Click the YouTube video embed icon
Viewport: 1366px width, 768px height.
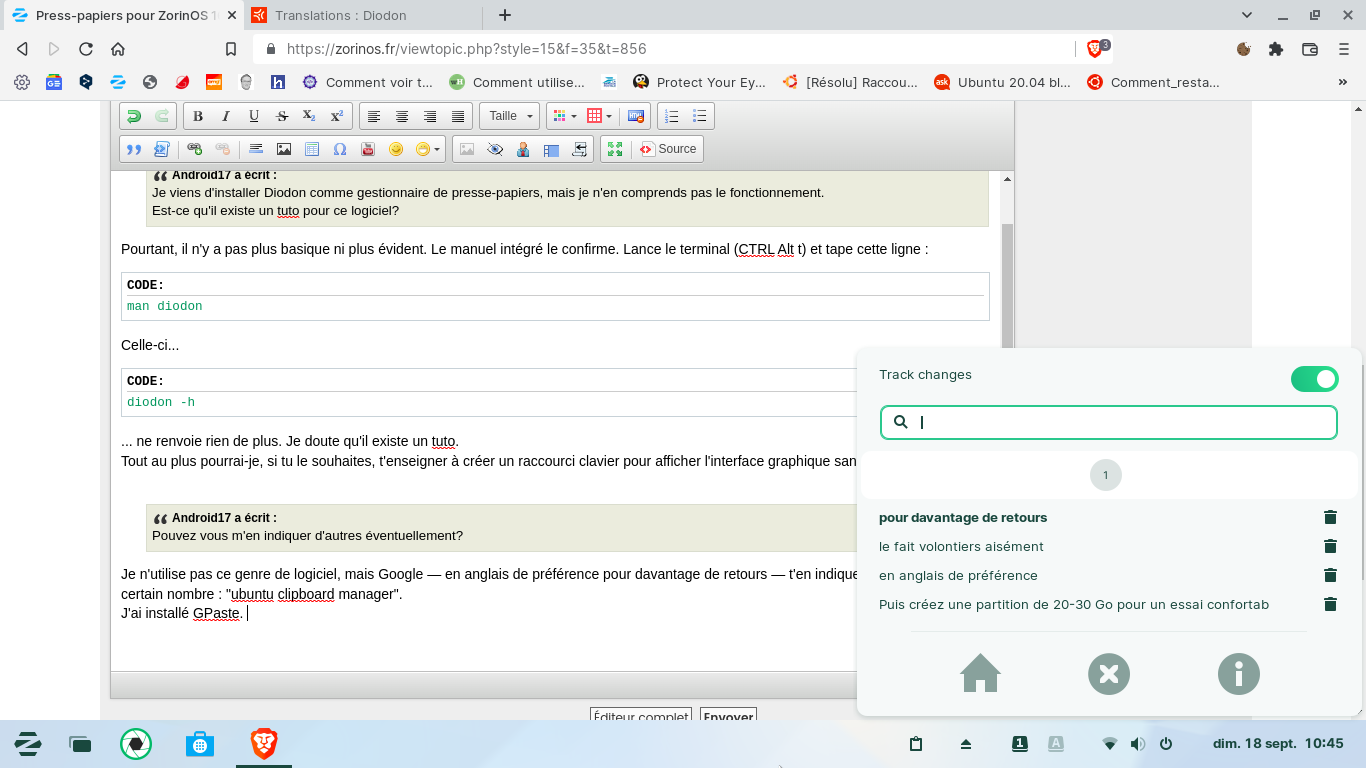point(368,149)
